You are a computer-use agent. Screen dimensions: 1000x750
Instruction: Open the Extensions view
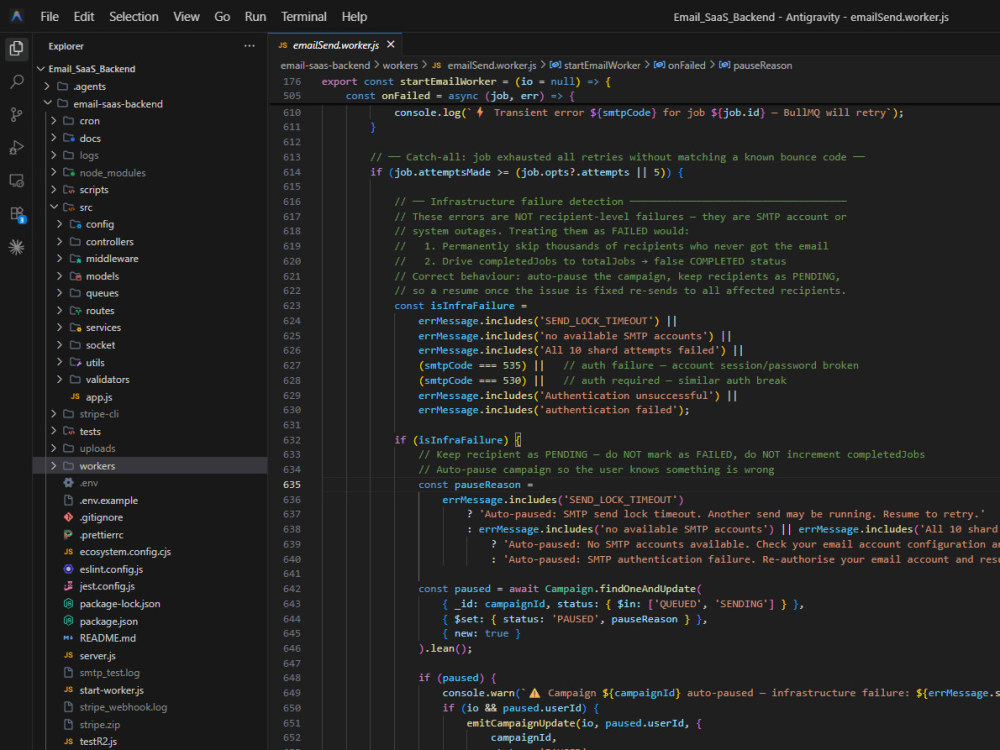[17, 214]
